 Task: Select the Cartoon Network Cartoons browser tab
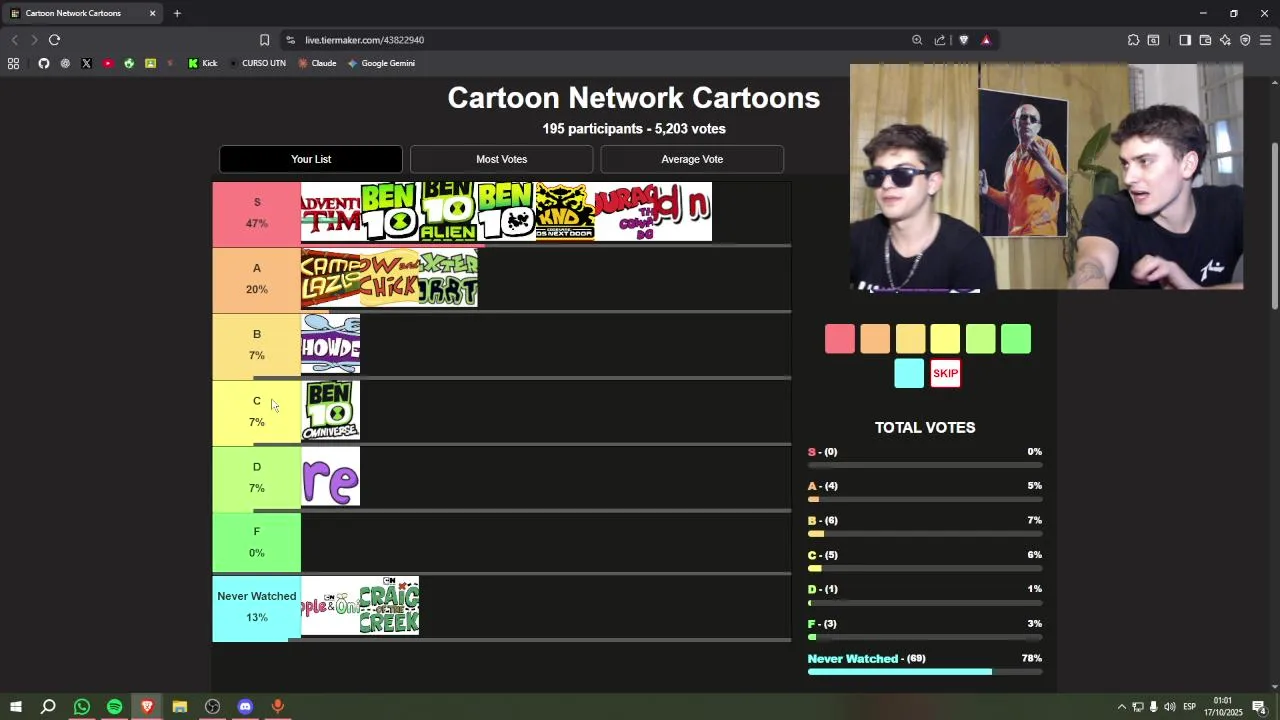click(x=82, y=13)
